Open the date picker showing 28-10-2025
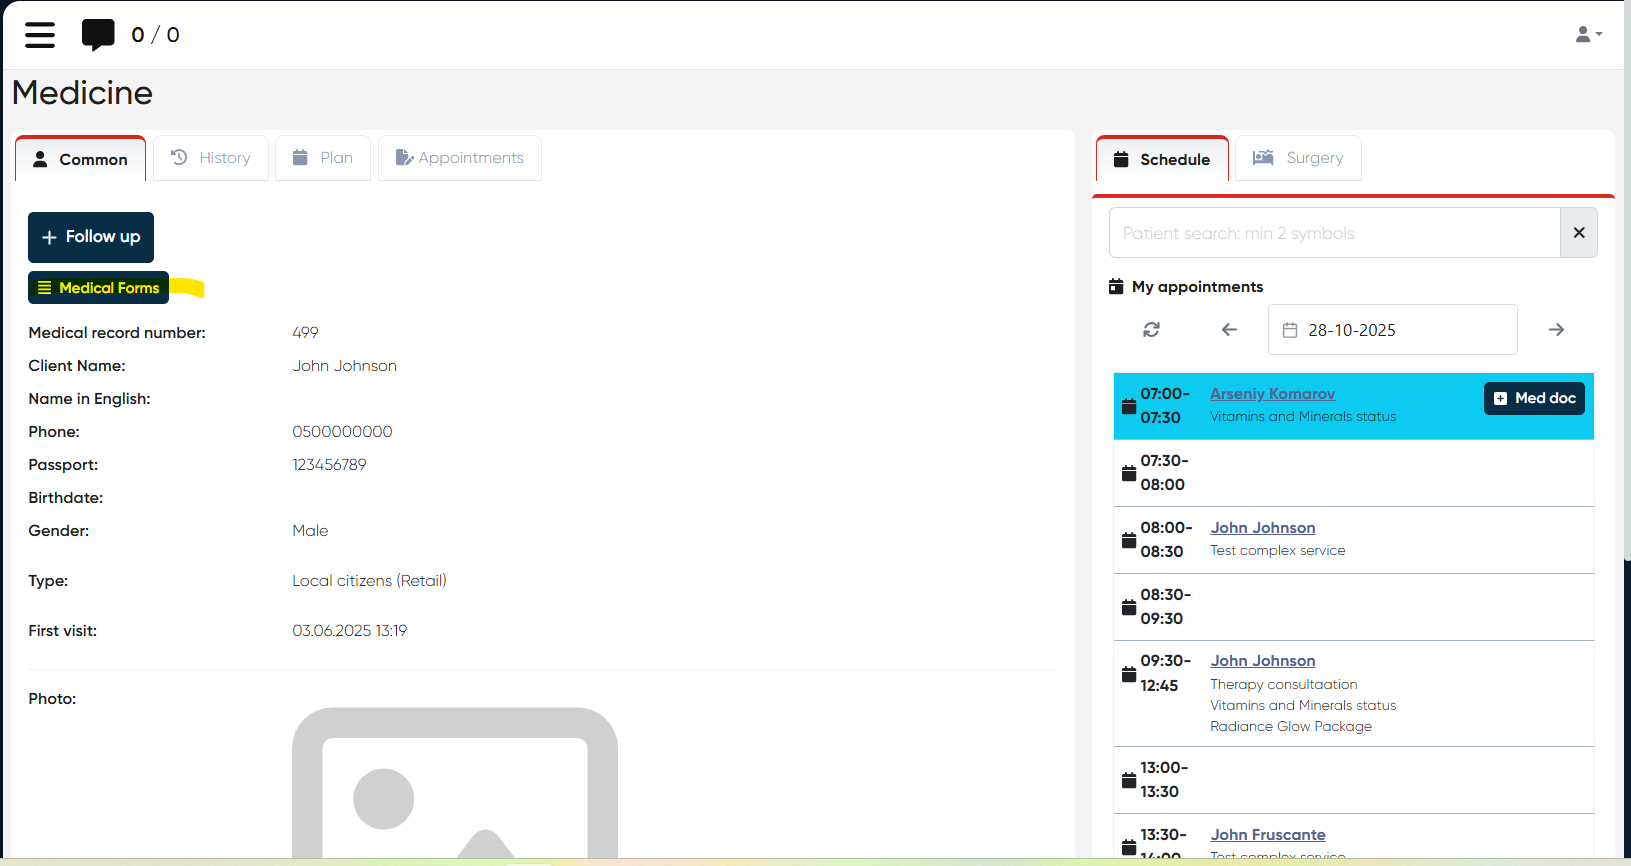 tap(1392, 330)
